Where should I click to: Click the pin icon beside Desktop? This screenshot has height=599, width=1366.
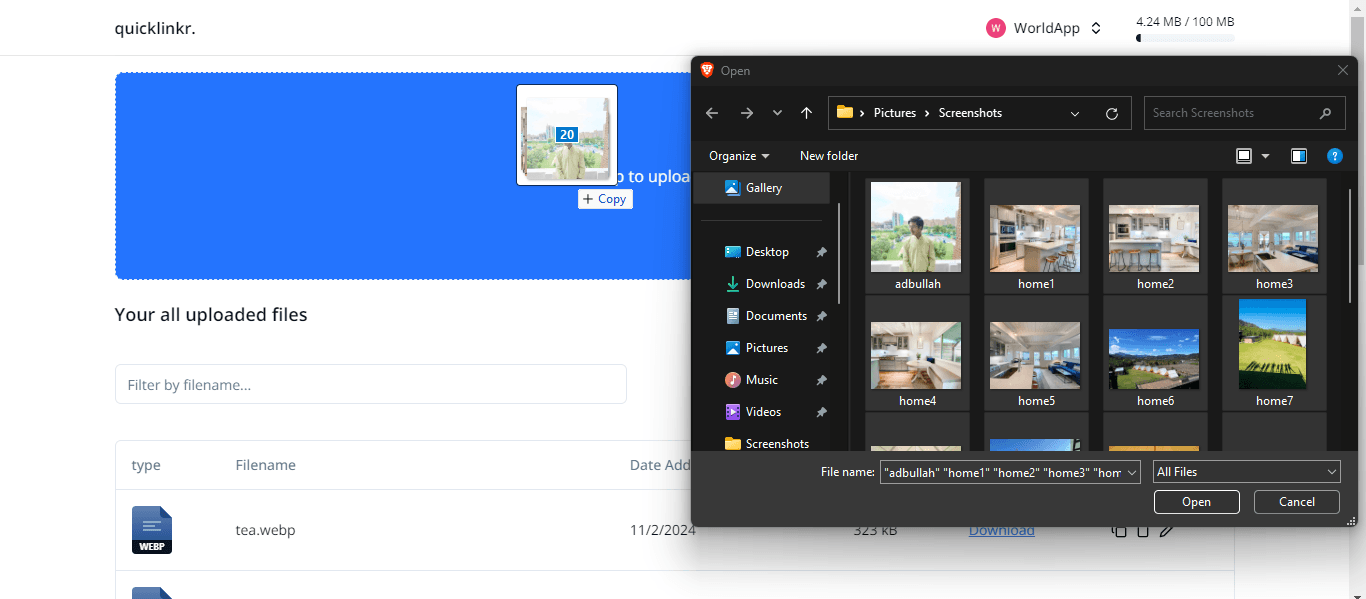(x=821, y=252)
